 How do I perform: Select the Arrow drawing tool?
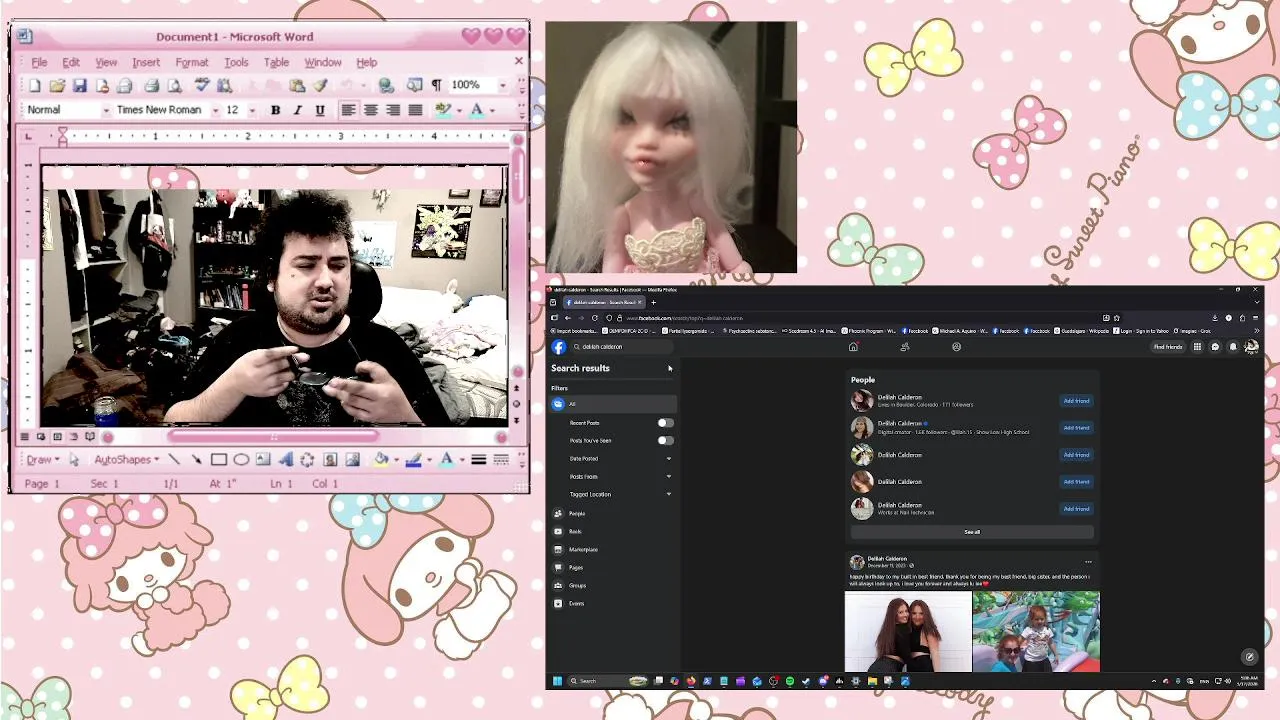196,460
